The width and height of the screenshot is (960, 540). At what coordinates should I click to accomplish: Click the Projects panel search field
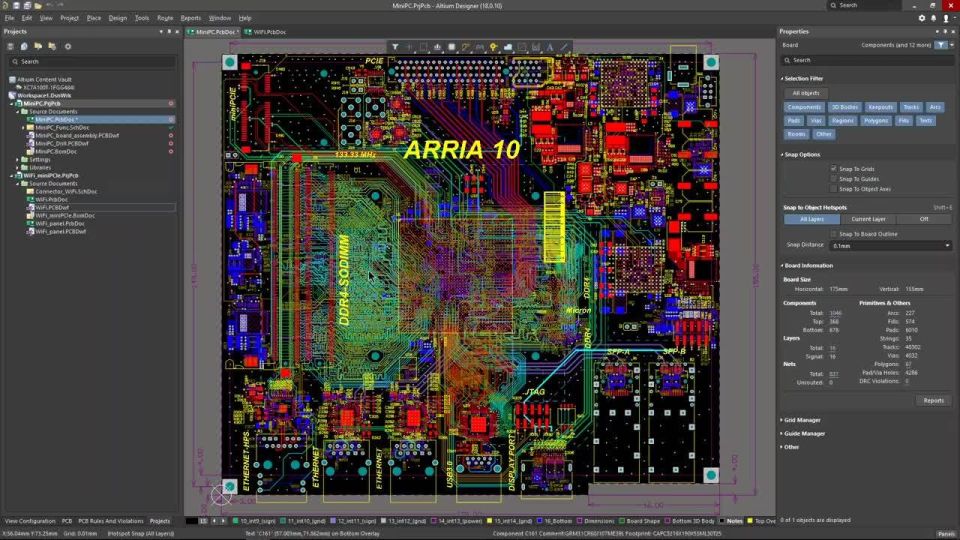pos(92,62)
